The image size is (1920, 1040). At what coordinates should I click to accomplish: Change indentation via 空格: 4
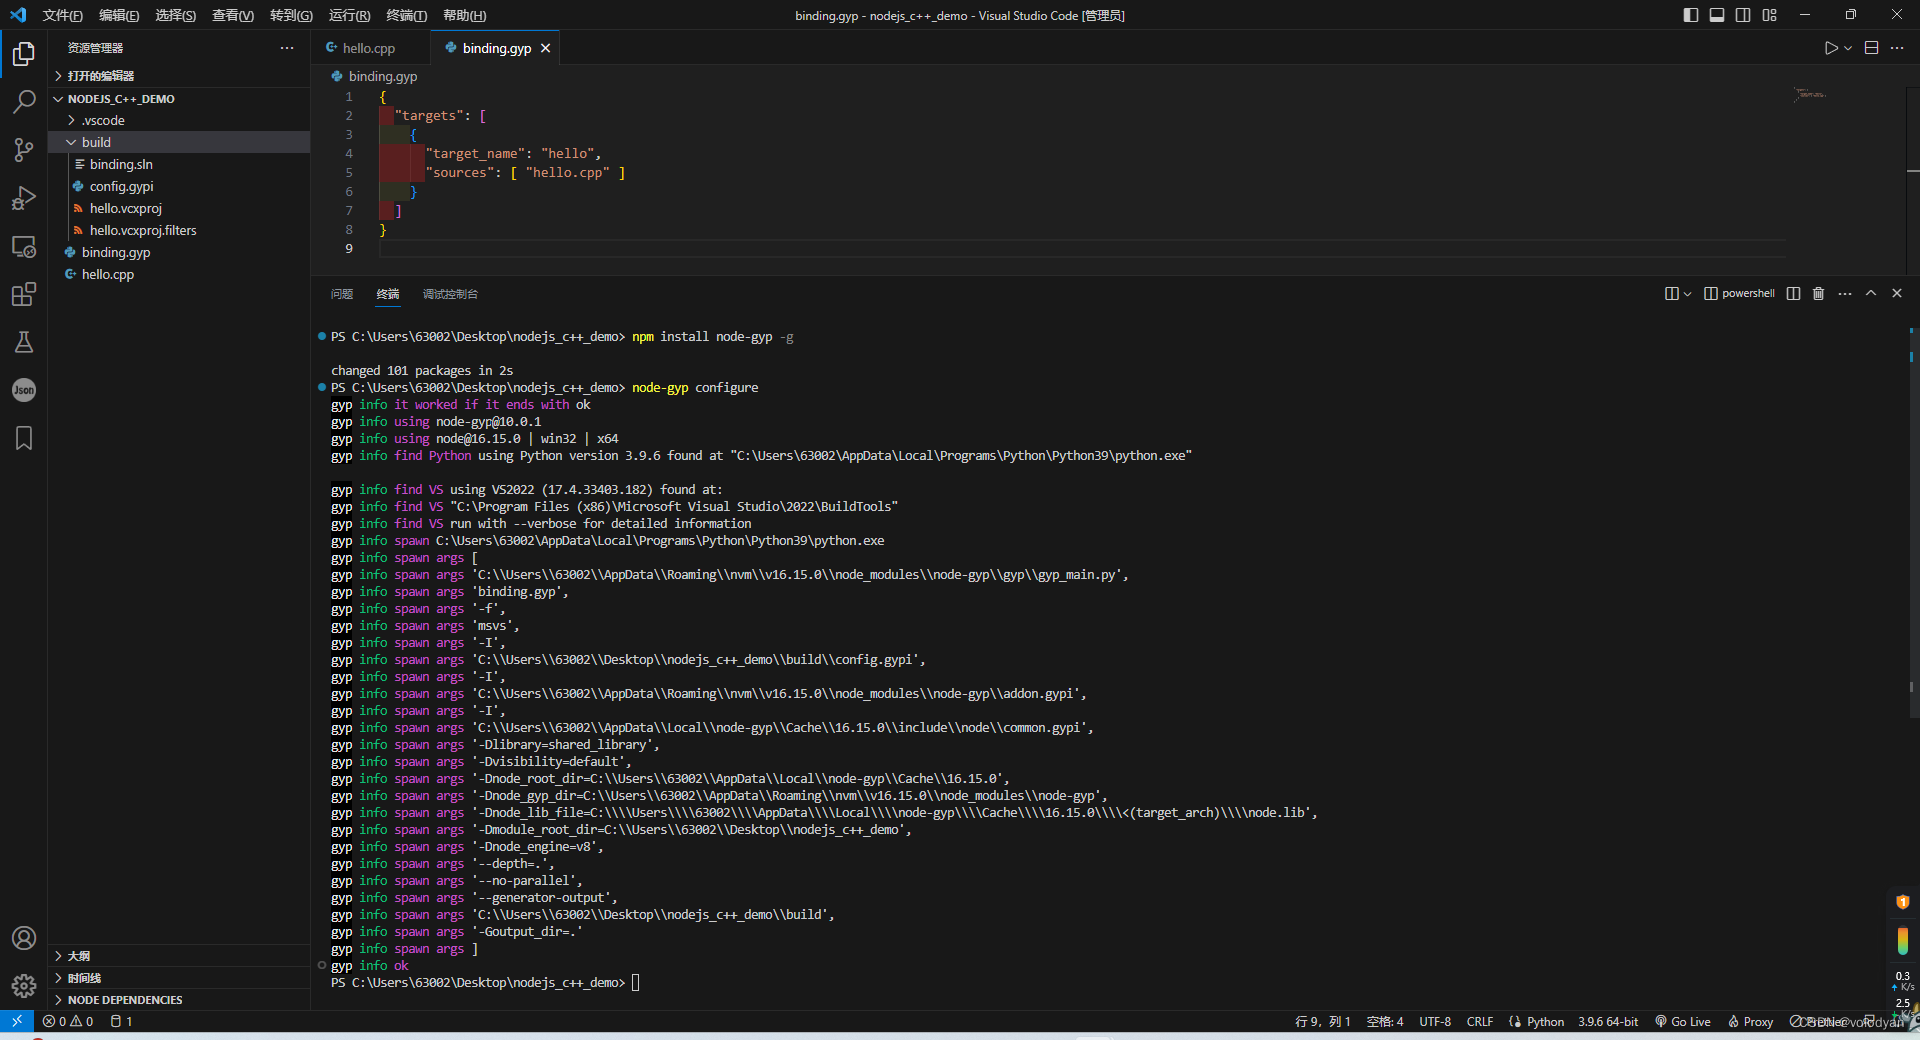click(1385, 1021)
